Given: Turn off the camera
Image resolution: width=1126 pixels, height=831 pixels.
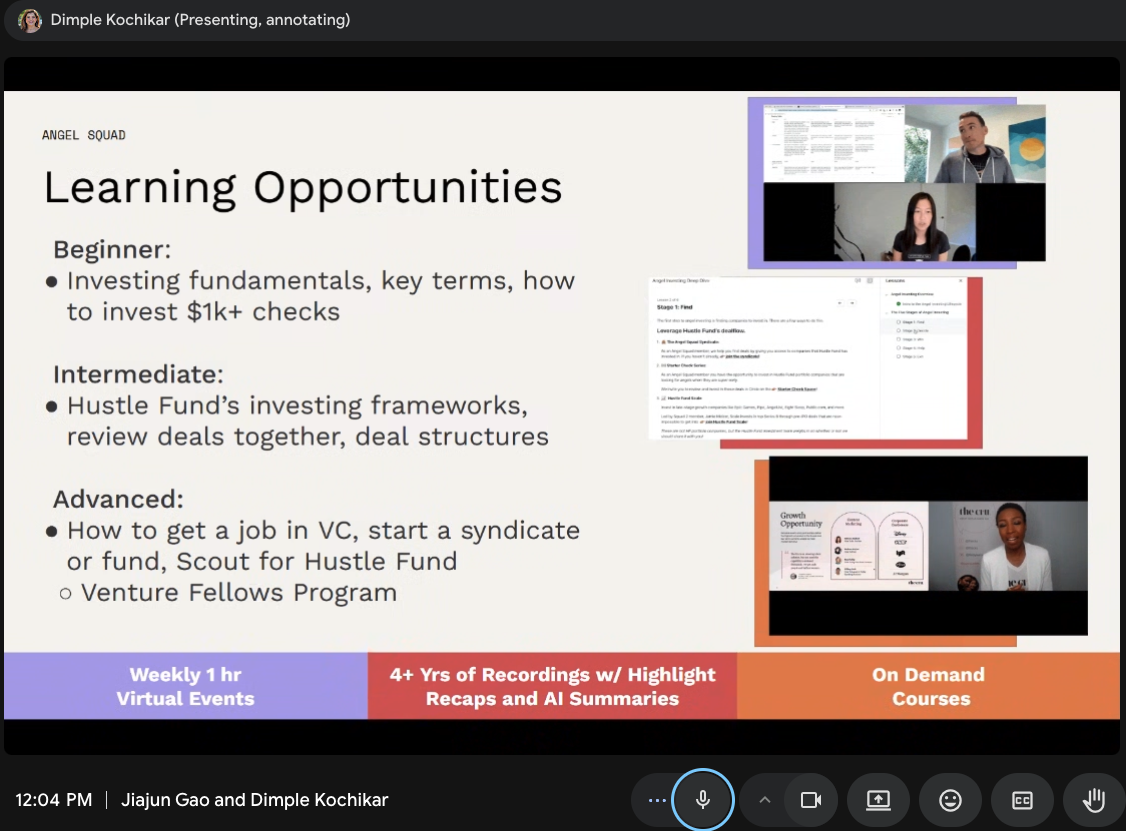Looking at the screenshot, I should click(x=810, y=800).
